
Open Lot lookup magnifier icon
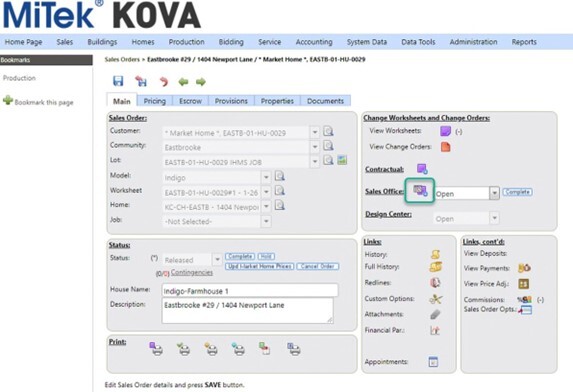(328, 160)
